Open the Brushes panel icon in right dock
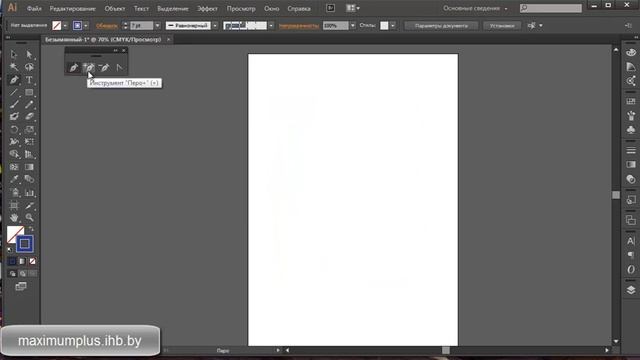 pos(631,116)
